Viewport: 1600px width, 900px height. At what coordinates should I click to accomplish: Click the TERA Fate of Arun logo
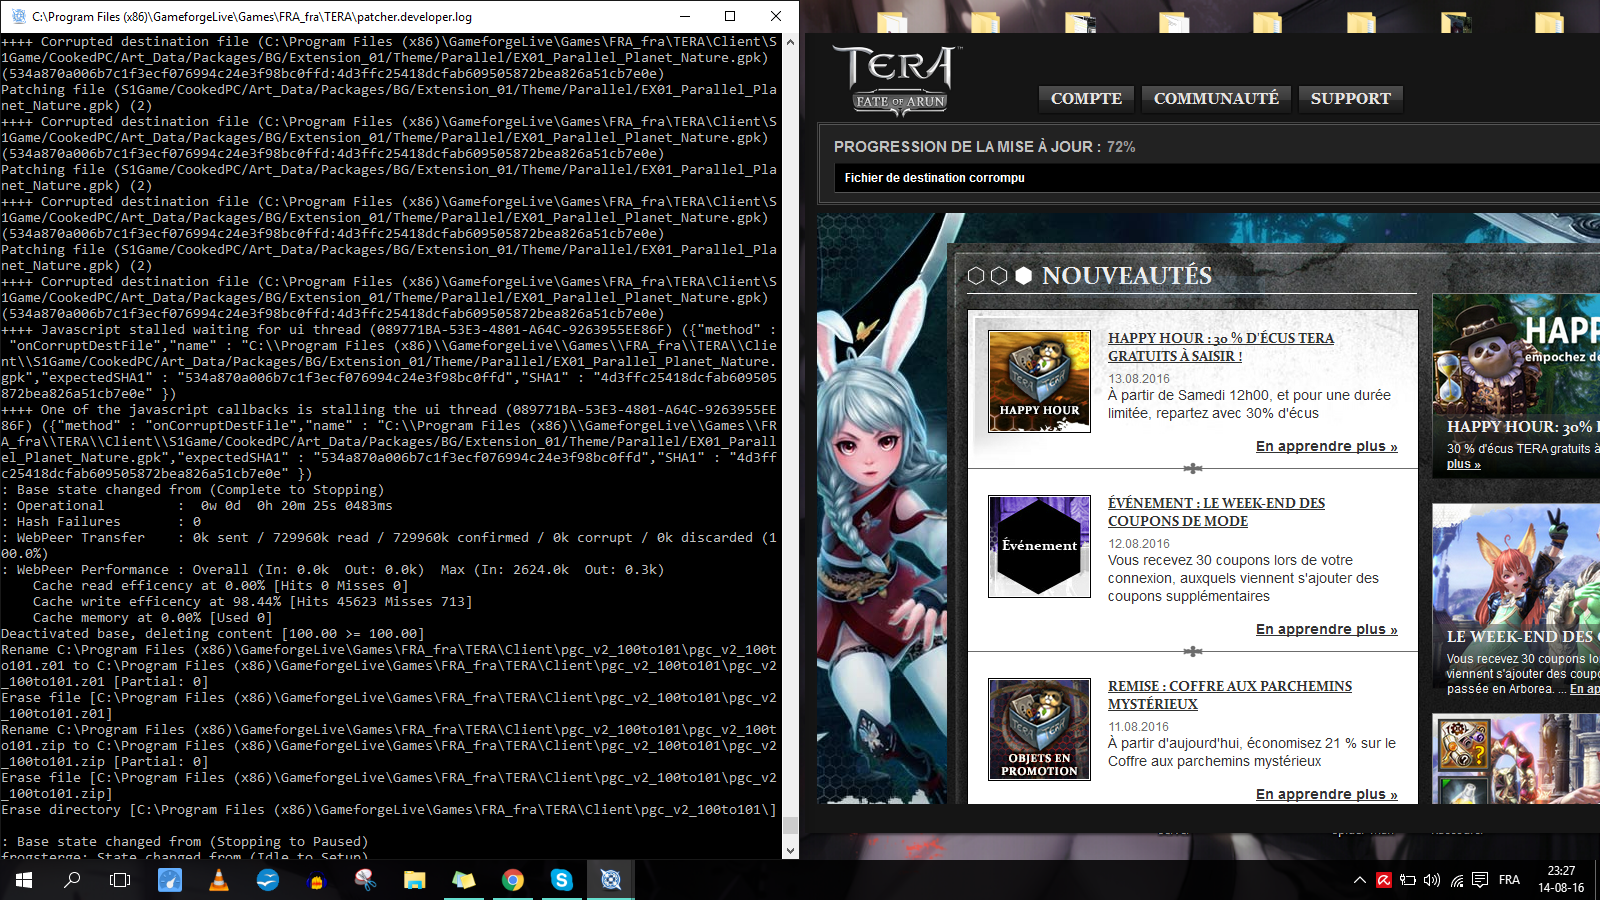coord(895,80)
